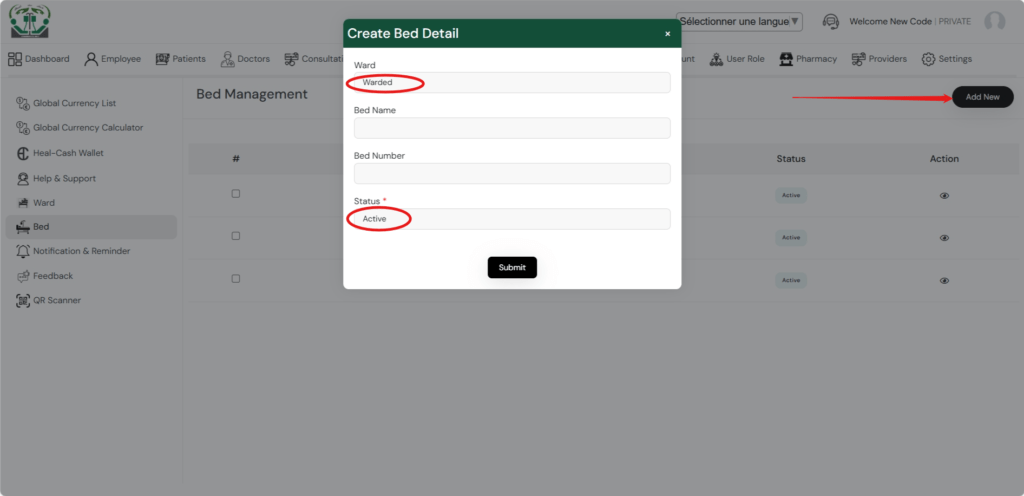
Task: Click the User Role icon
Action: tap(716, 59)
